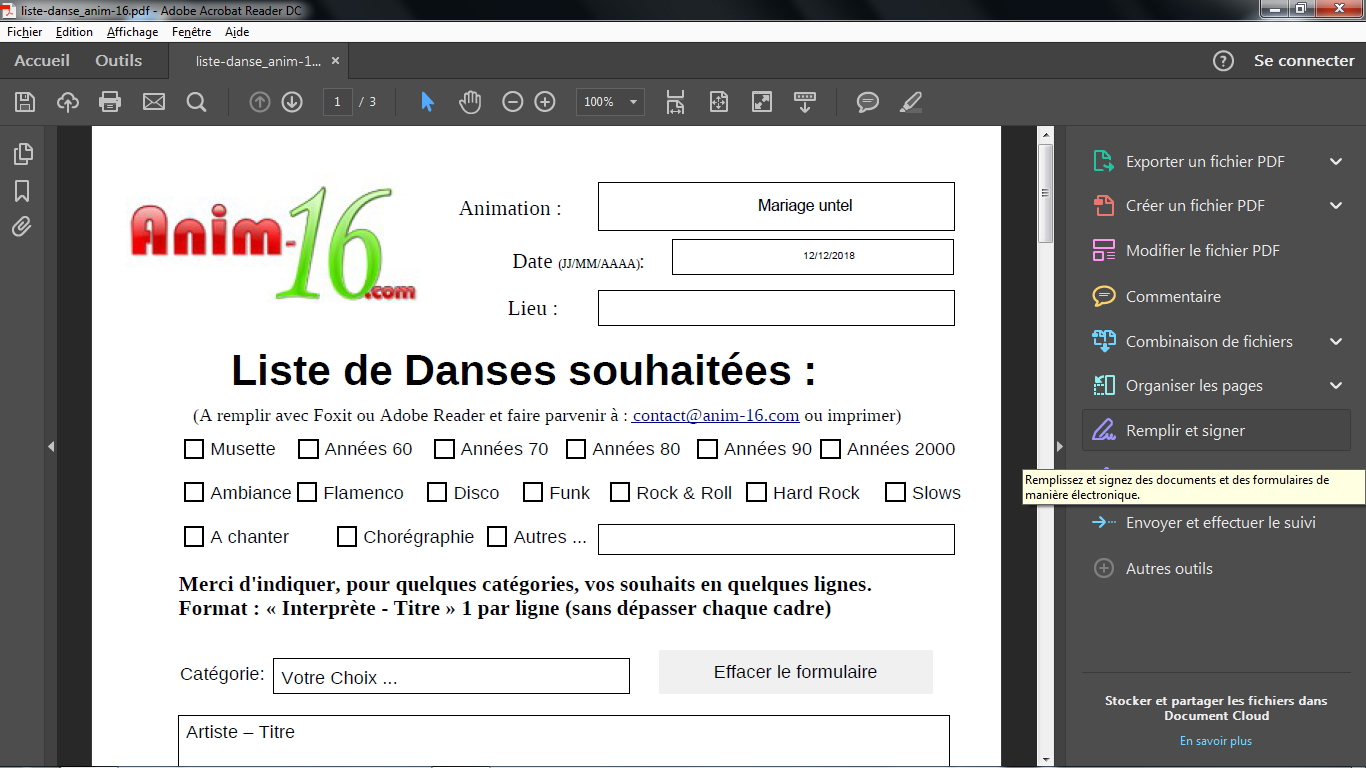
Task: Click the comment bubble toolbar icon
Action: tap(868, 102)
